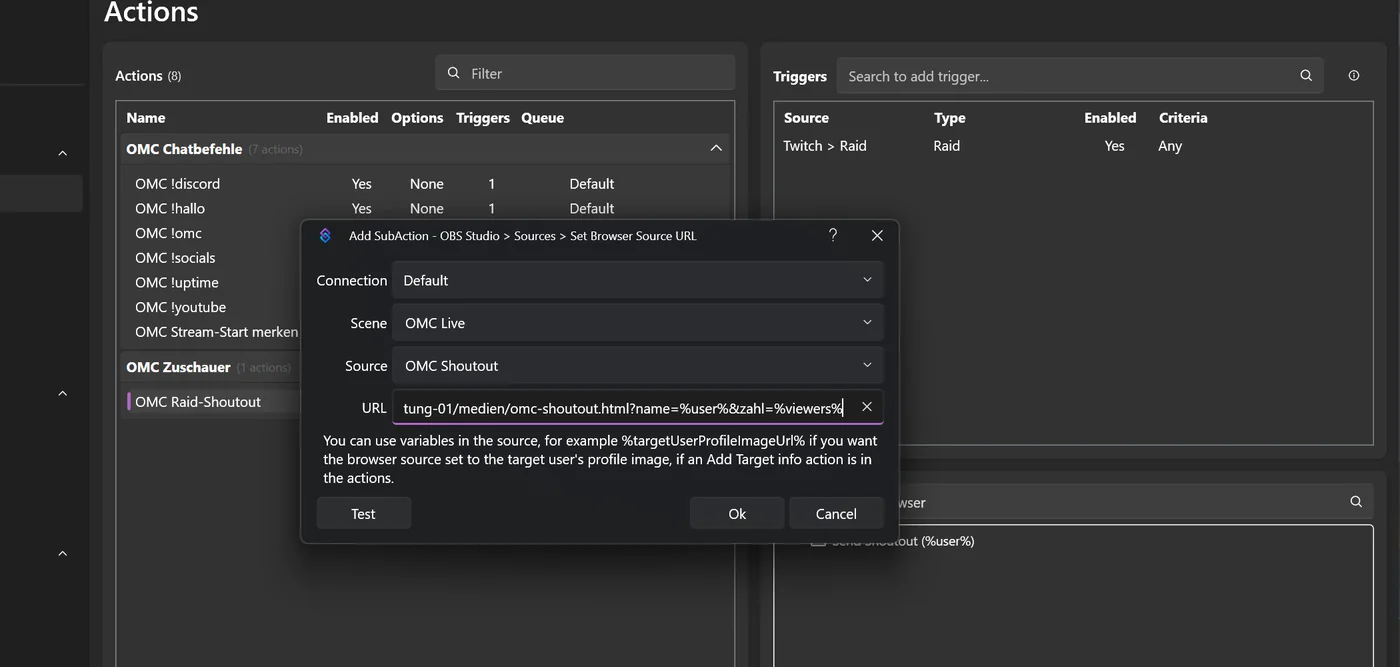The image size is (1400, 667).
Task: Click the triggers Enabled column header
Action: (x=1110, y=118)
